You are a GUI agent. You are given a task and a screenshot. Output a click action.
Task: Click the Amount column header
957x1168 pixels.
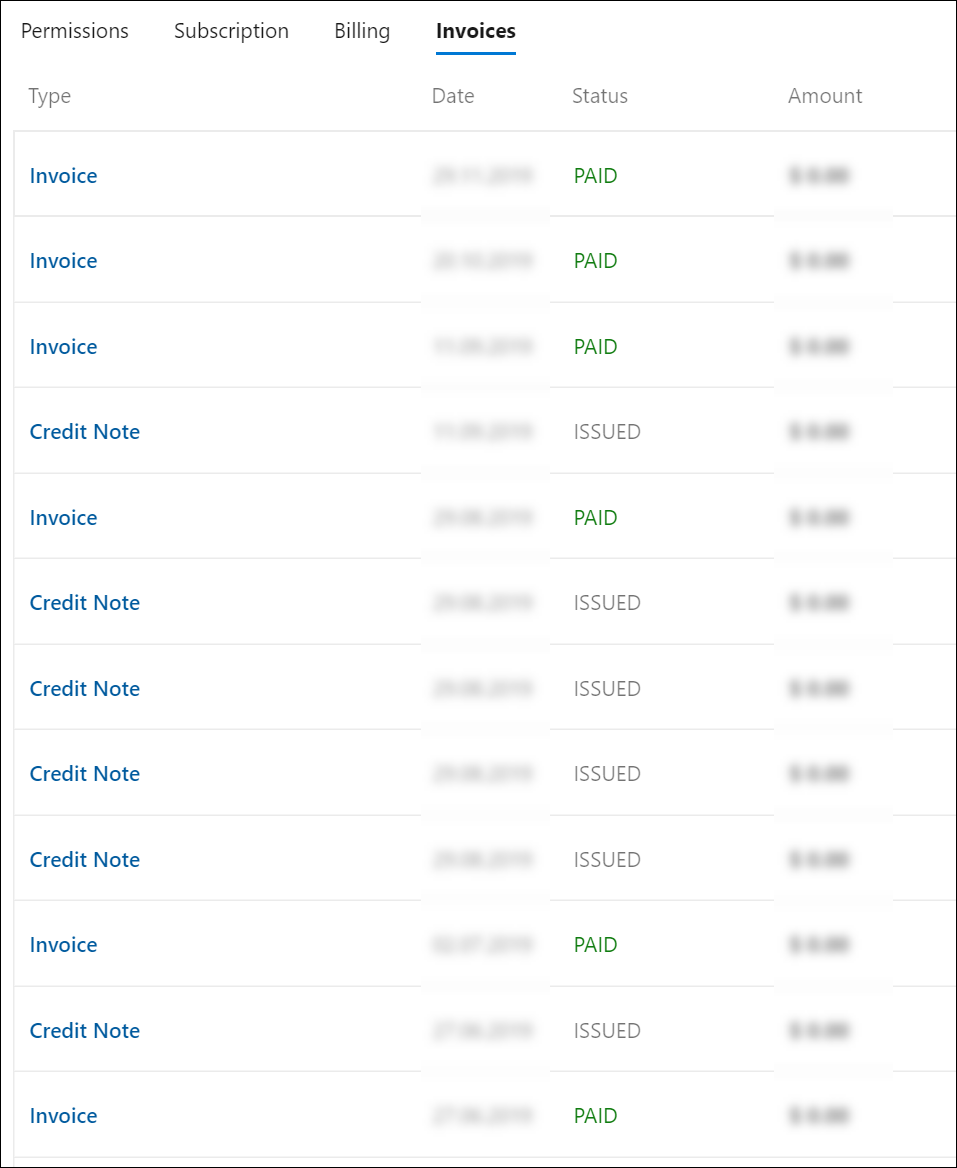click(825, 96)
